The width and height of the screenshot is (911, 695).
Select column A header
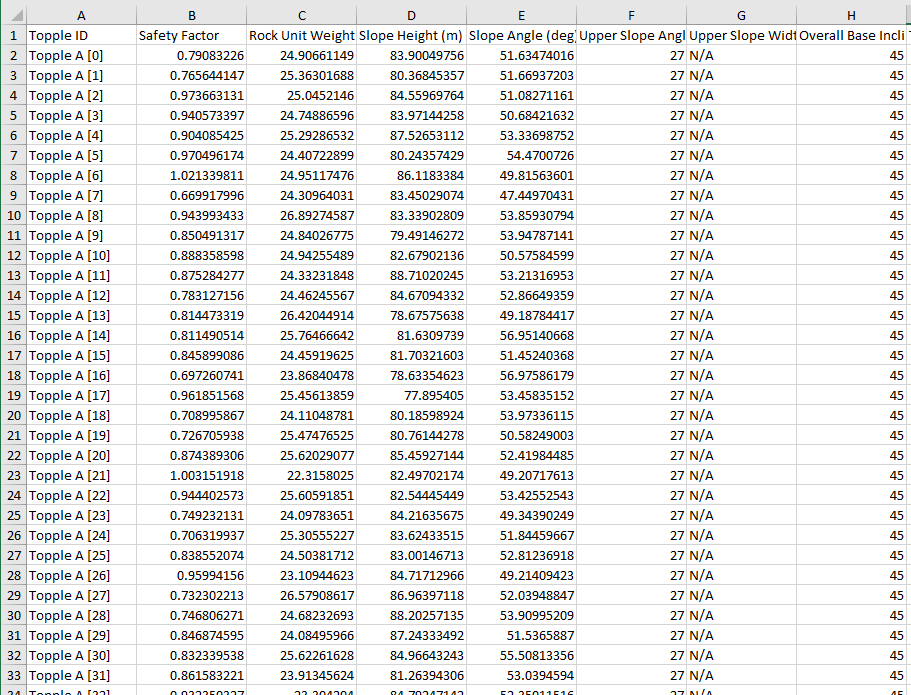pos(81,15)
